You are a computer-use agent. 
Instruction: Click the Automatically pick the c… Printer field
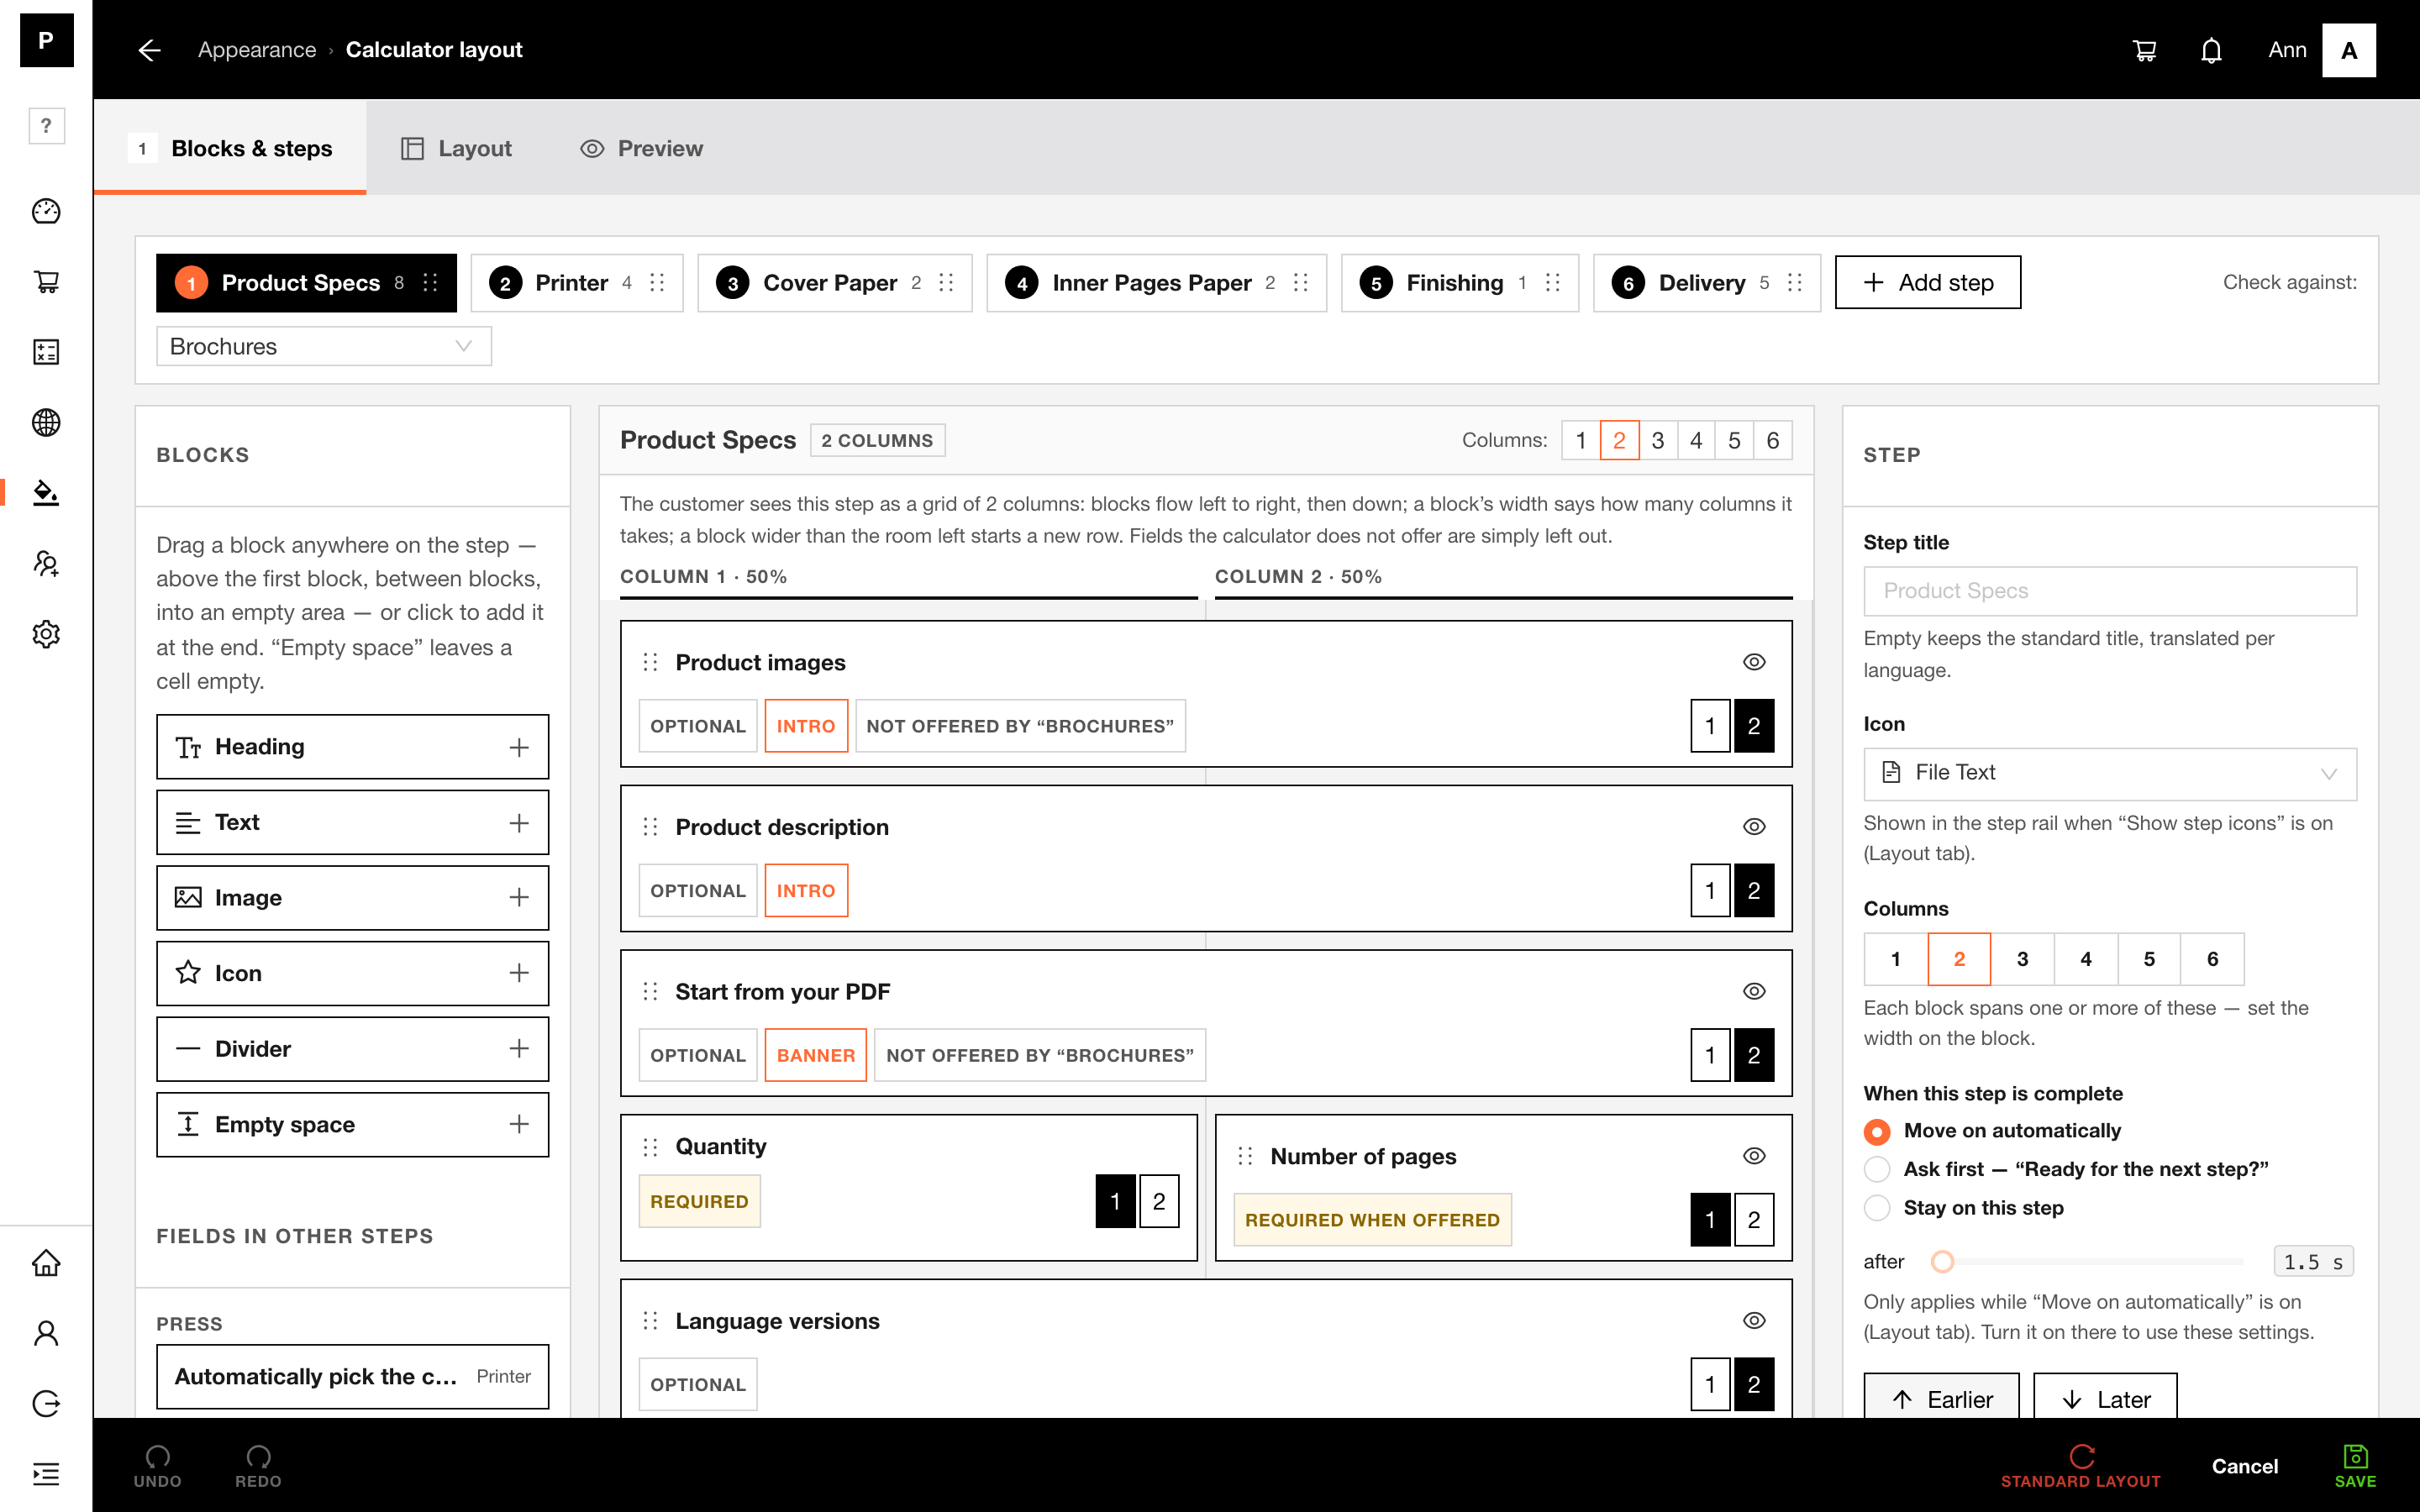353,1376
